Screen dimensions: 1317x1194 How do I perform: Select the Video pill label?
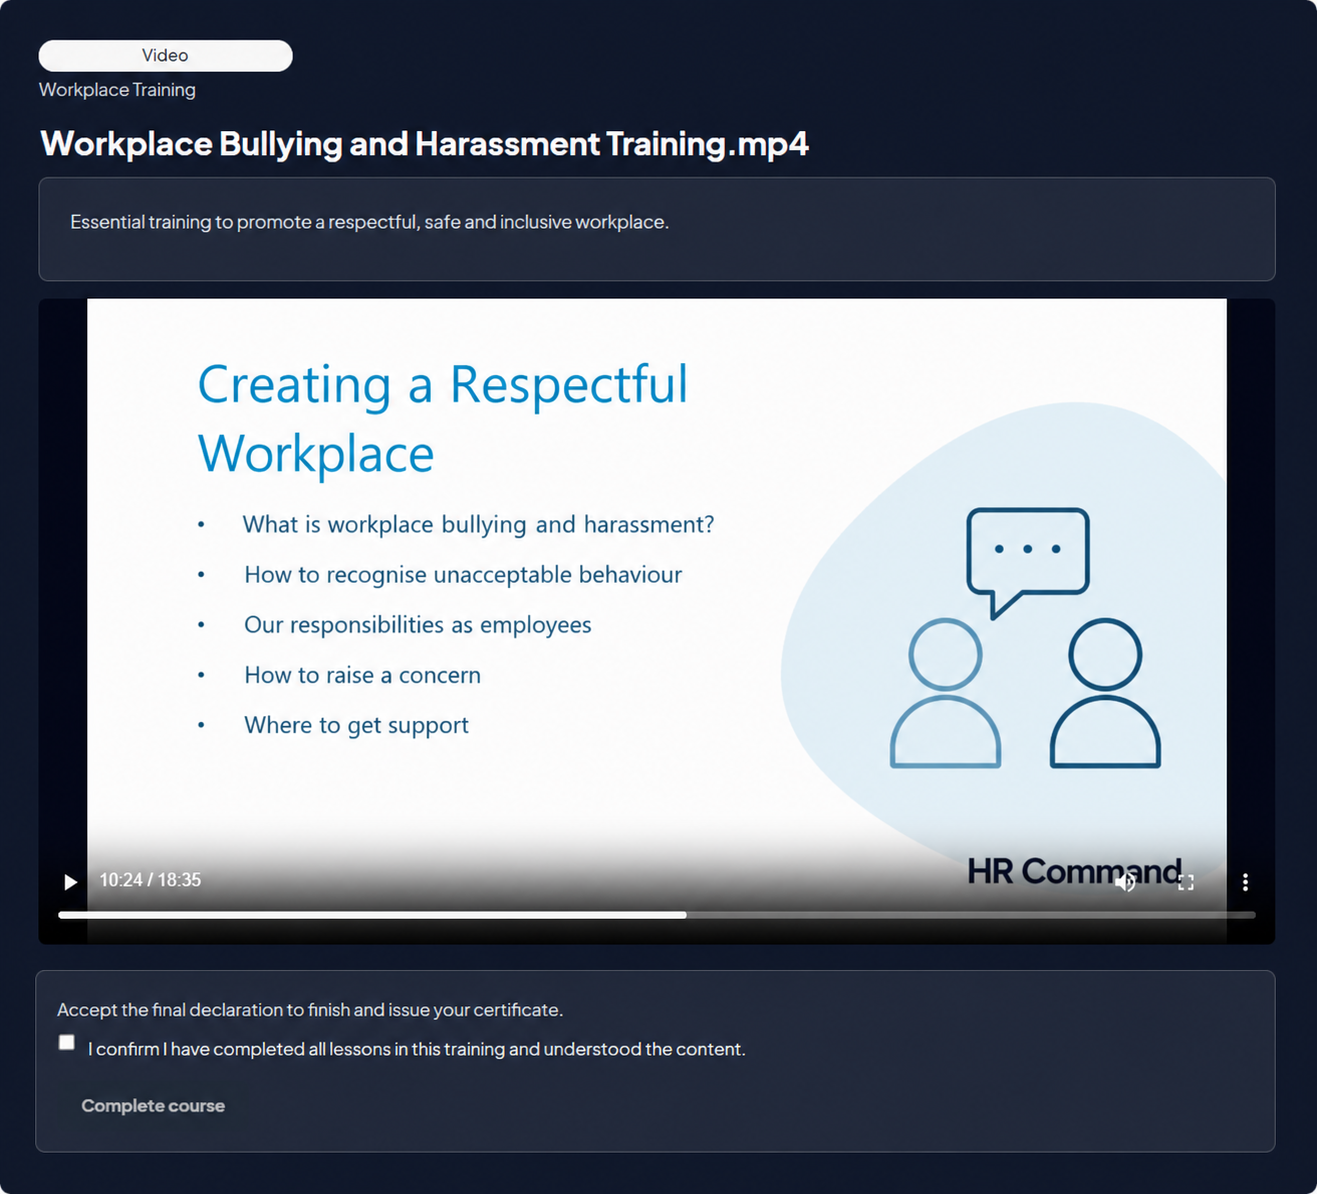pyautogui.click(x=165, y=55)
